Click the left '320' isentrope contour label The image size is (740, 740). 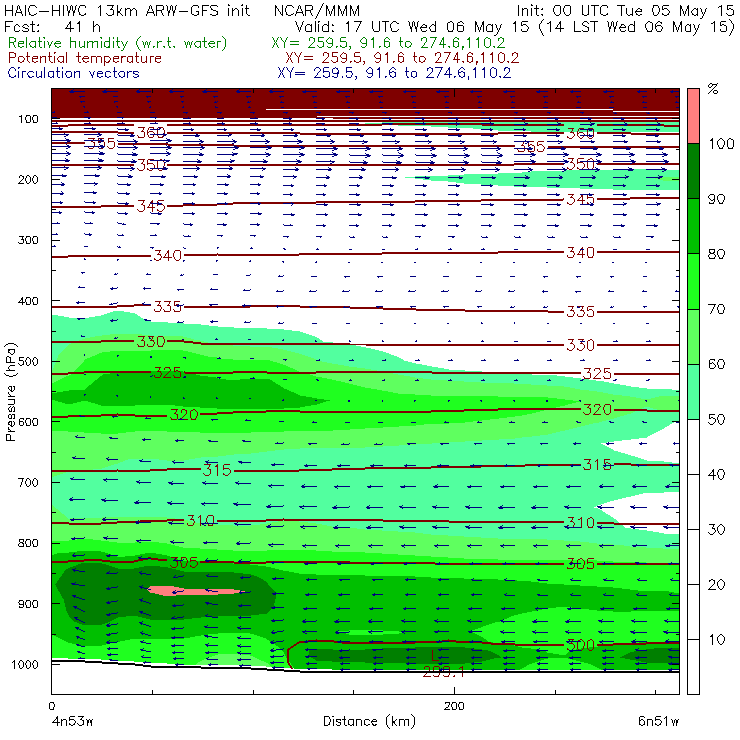click(x=184, y=414)
